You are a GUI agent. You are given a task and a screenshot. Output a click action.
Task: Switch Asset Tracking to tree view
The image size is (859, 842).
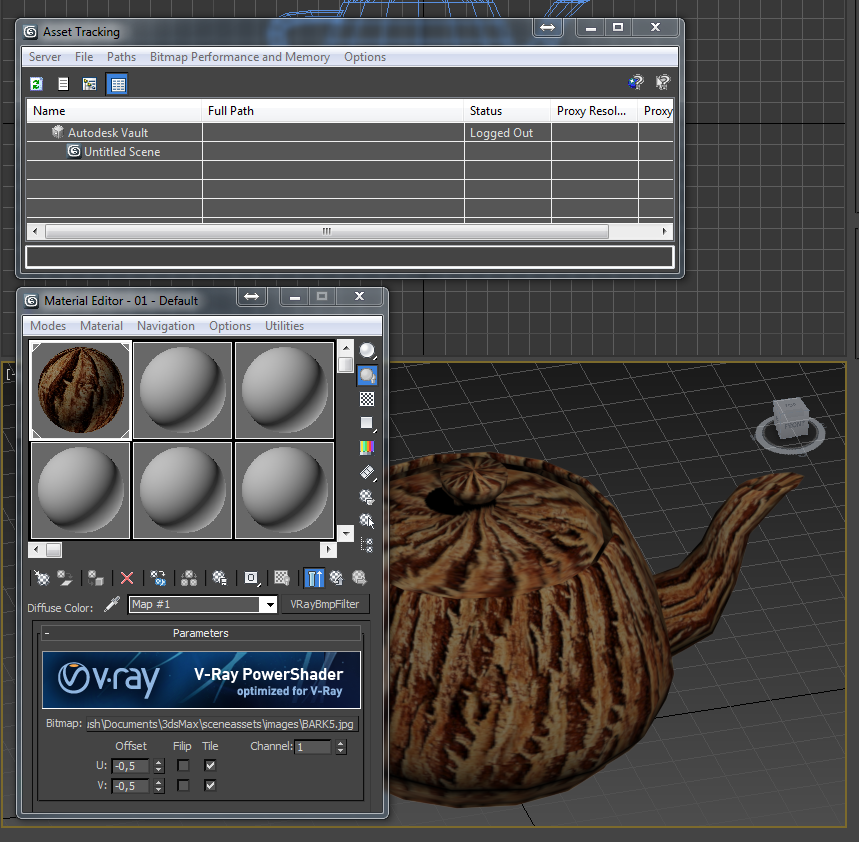click(x=90, y=84)
